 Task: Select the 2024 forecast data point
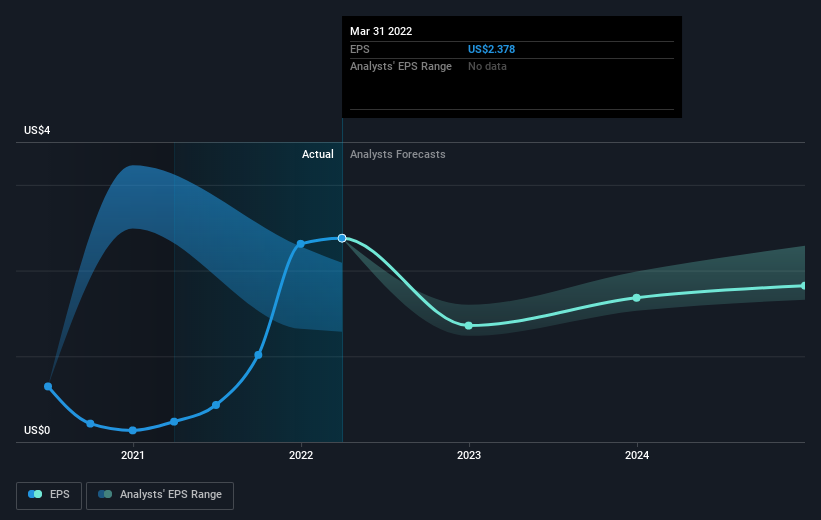[x=637, y=298]
